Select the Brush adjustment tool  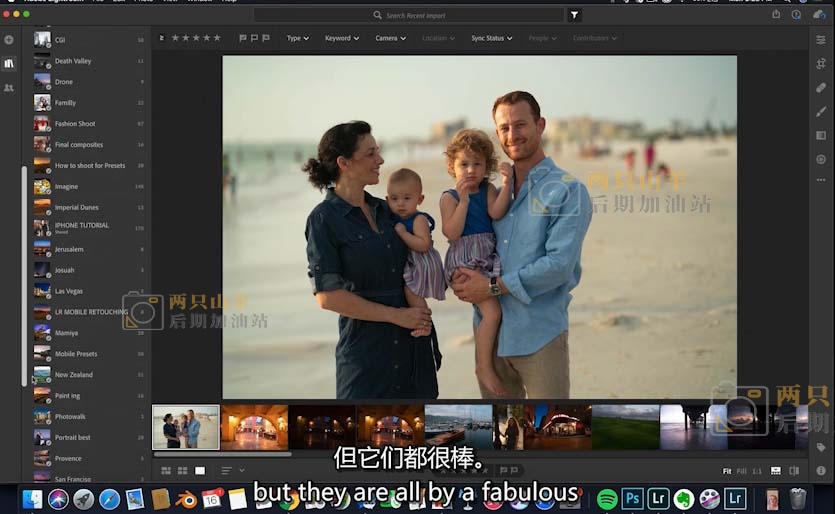[x=820, y=111]
